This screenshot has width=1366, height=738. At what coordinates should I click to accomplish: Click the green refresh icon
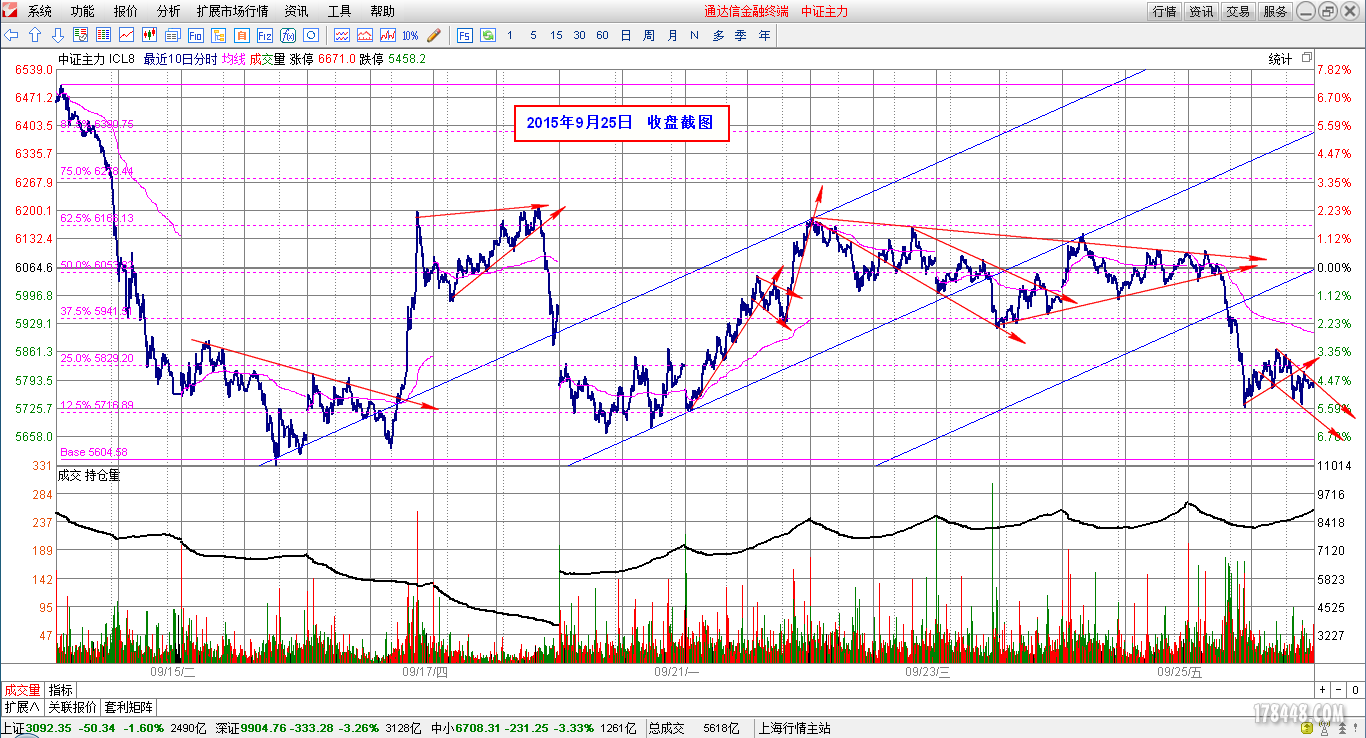point(488,35)
